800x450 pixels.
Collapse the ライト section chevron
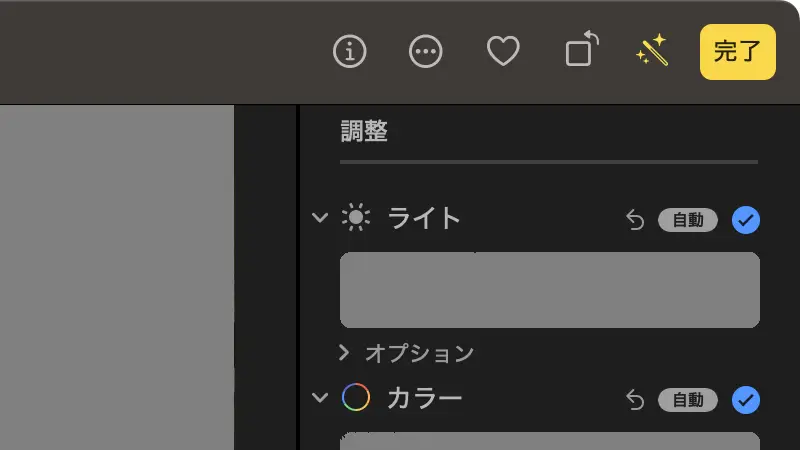[x=320, y=218]
